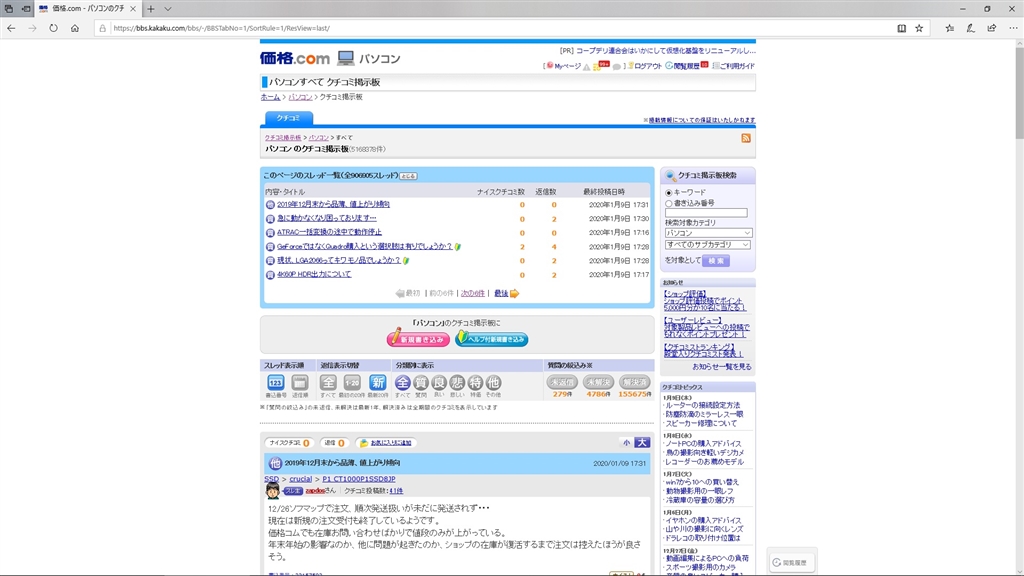Click 新規書き込み button
The height and width of the screenshot is (576, 1024).
tap(417, 339)
